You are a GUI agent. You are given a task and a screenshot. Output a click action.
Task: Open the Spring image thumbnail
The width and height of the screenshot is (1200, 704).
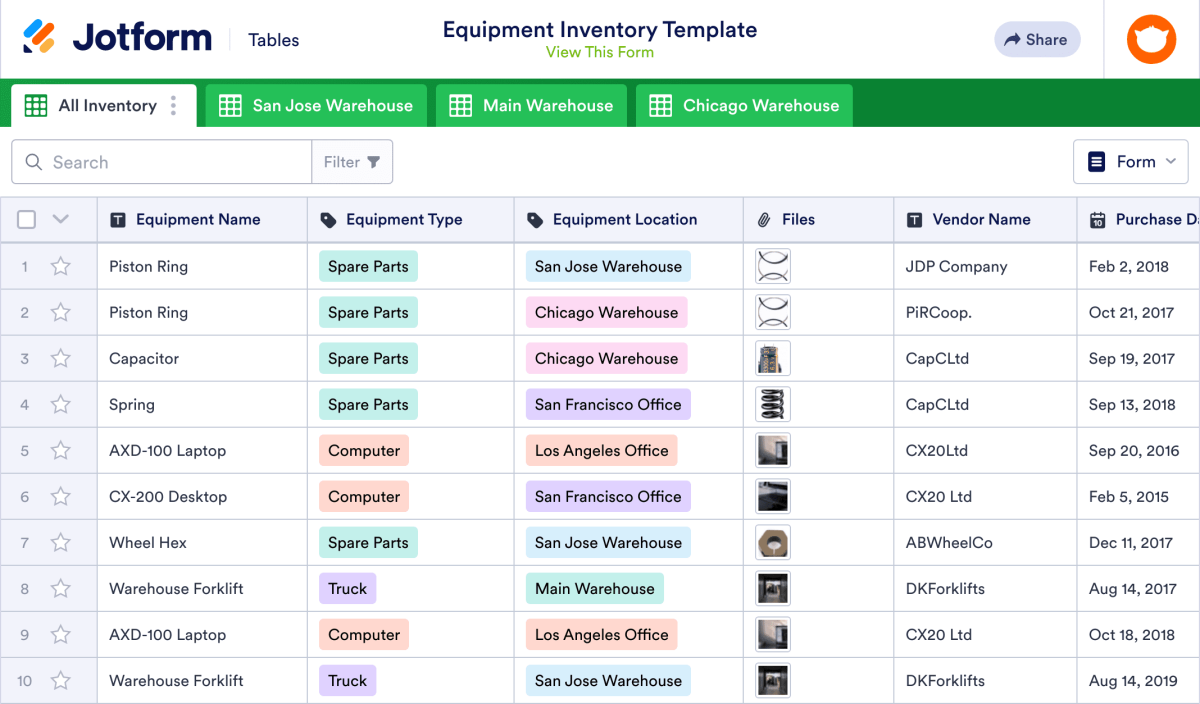(772, 404)
